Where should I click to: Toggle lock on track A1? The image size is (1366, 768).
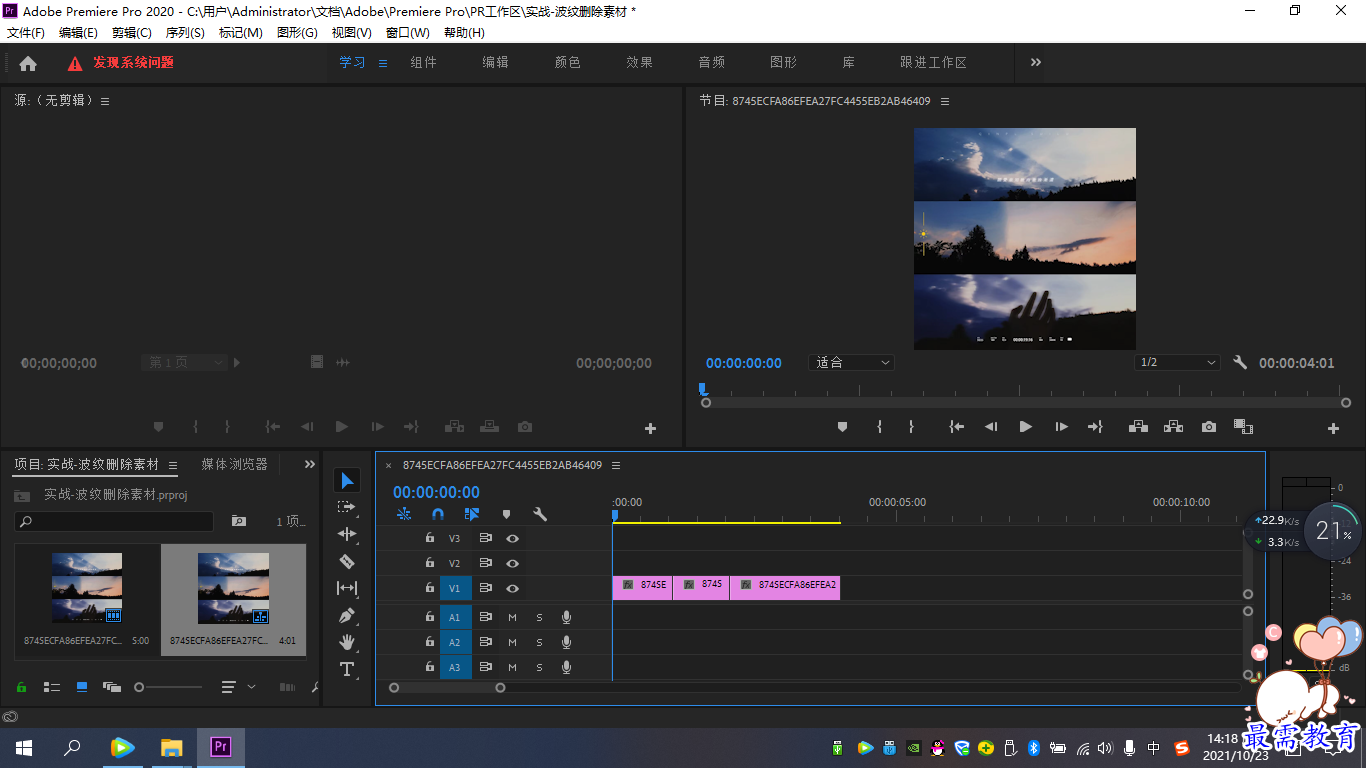pyautogui.click(x=430, y=617)
